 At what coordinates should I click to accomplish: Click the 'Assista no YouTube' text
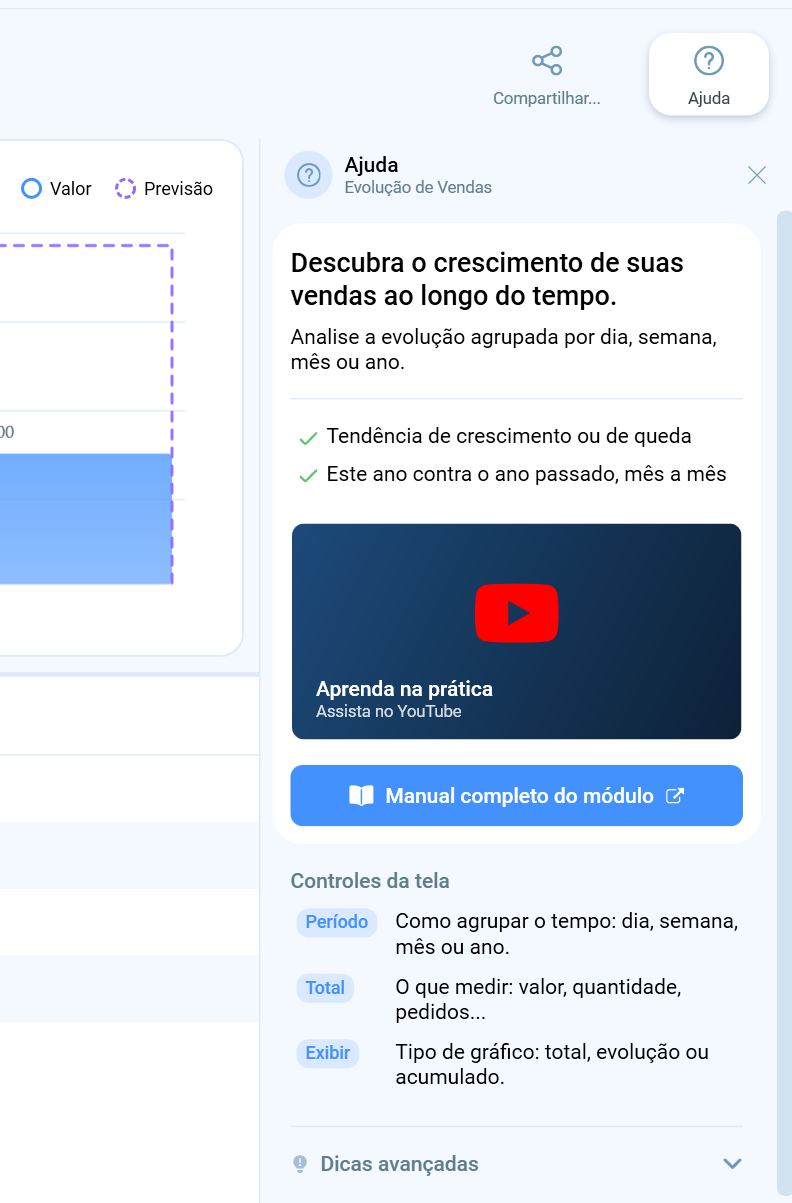tap(389, 712)
